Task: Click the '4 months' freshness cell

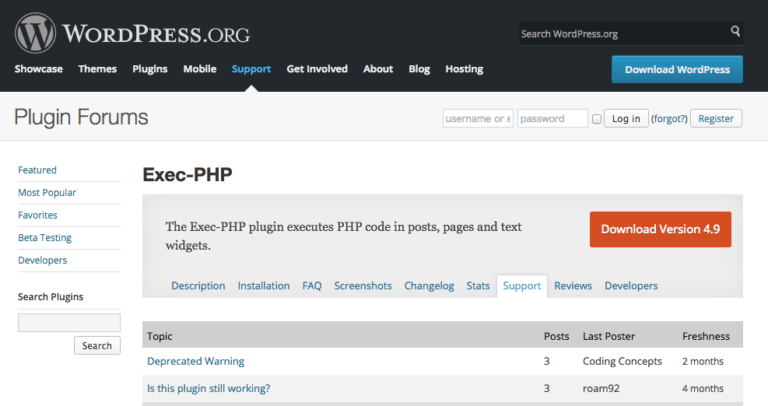Action: tap(703, 388)
